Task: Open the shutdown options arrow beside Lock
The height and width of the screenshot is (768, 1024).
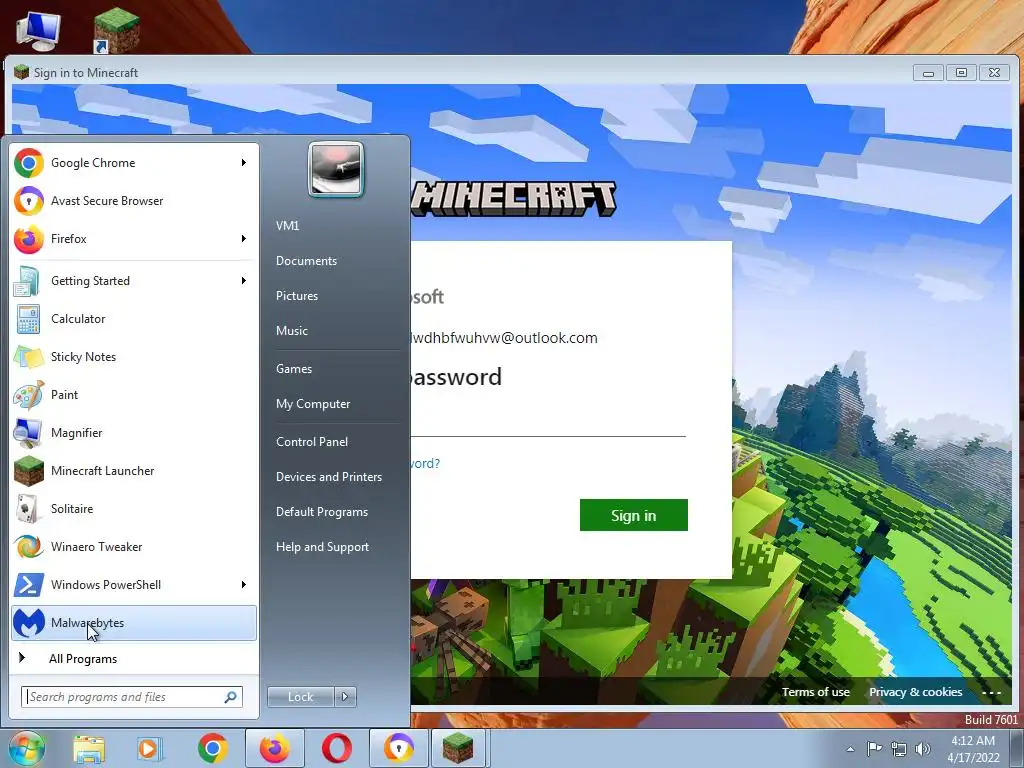Action: (x=345, y=697)
